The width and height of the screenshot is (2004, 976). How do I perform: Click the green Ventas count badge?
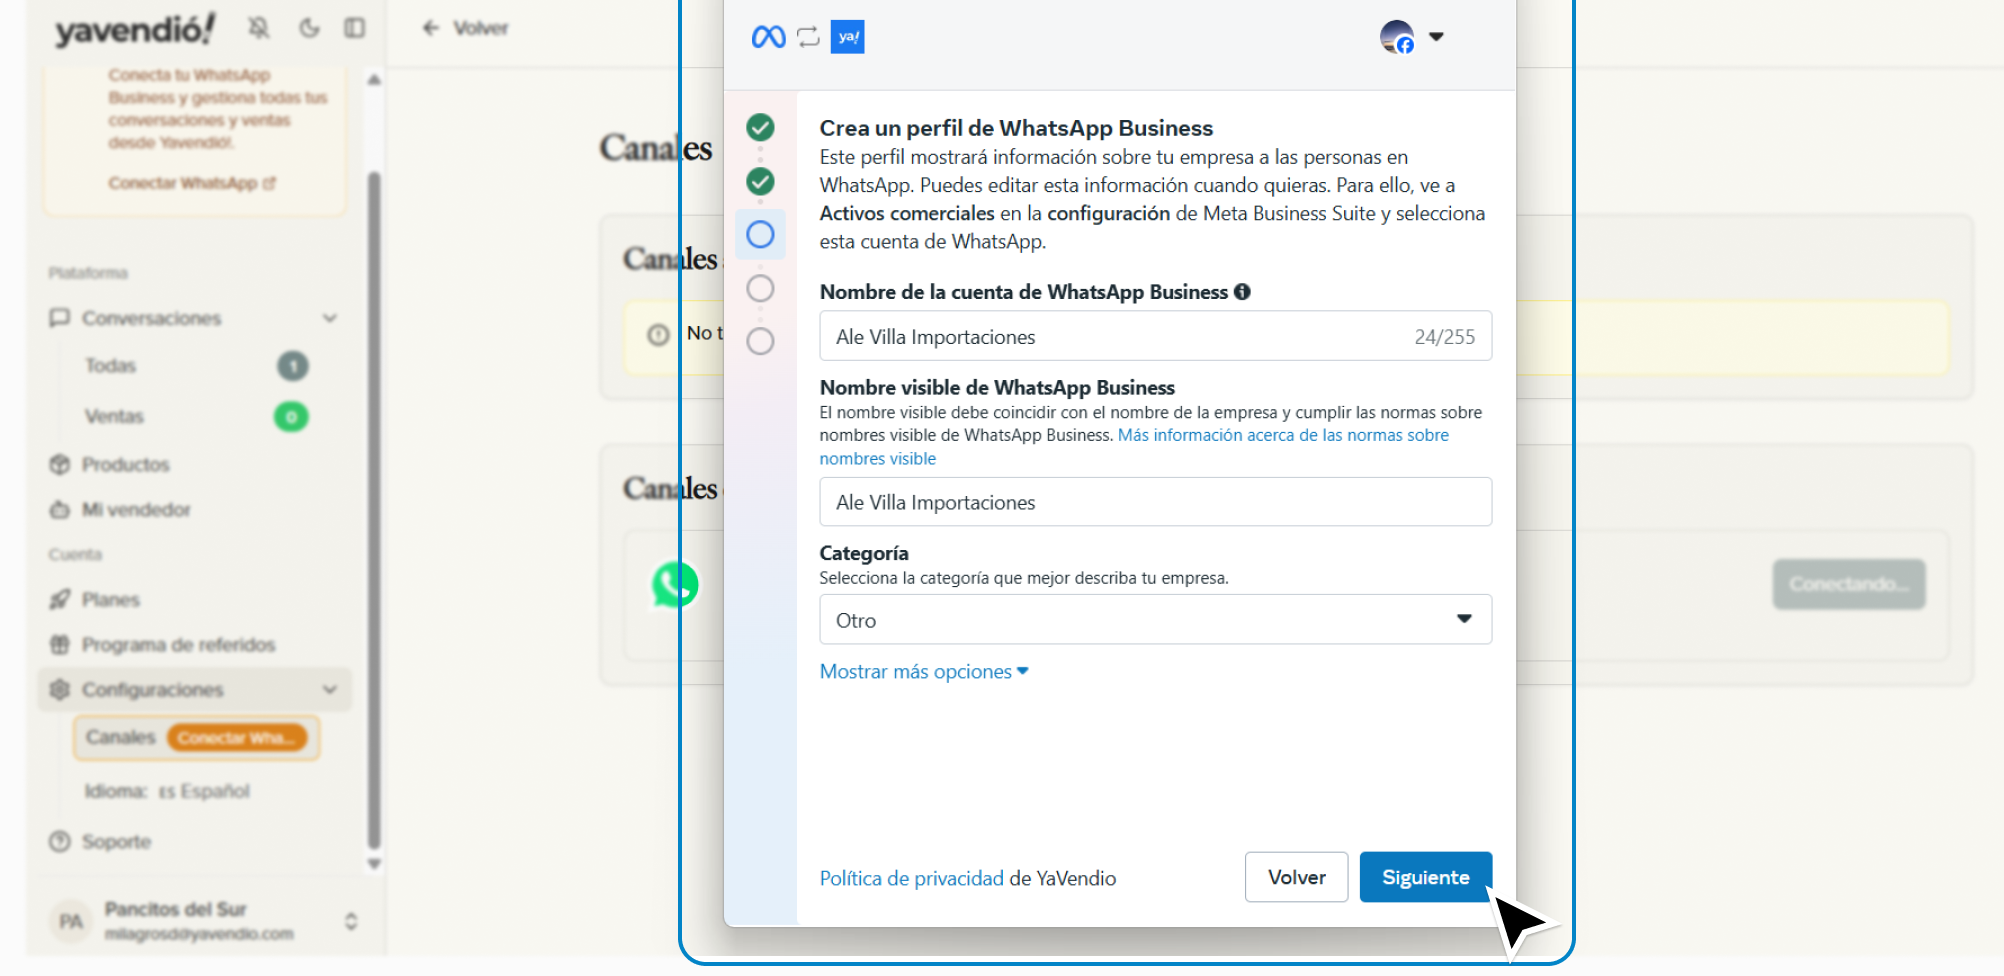[x=291, y=416]
